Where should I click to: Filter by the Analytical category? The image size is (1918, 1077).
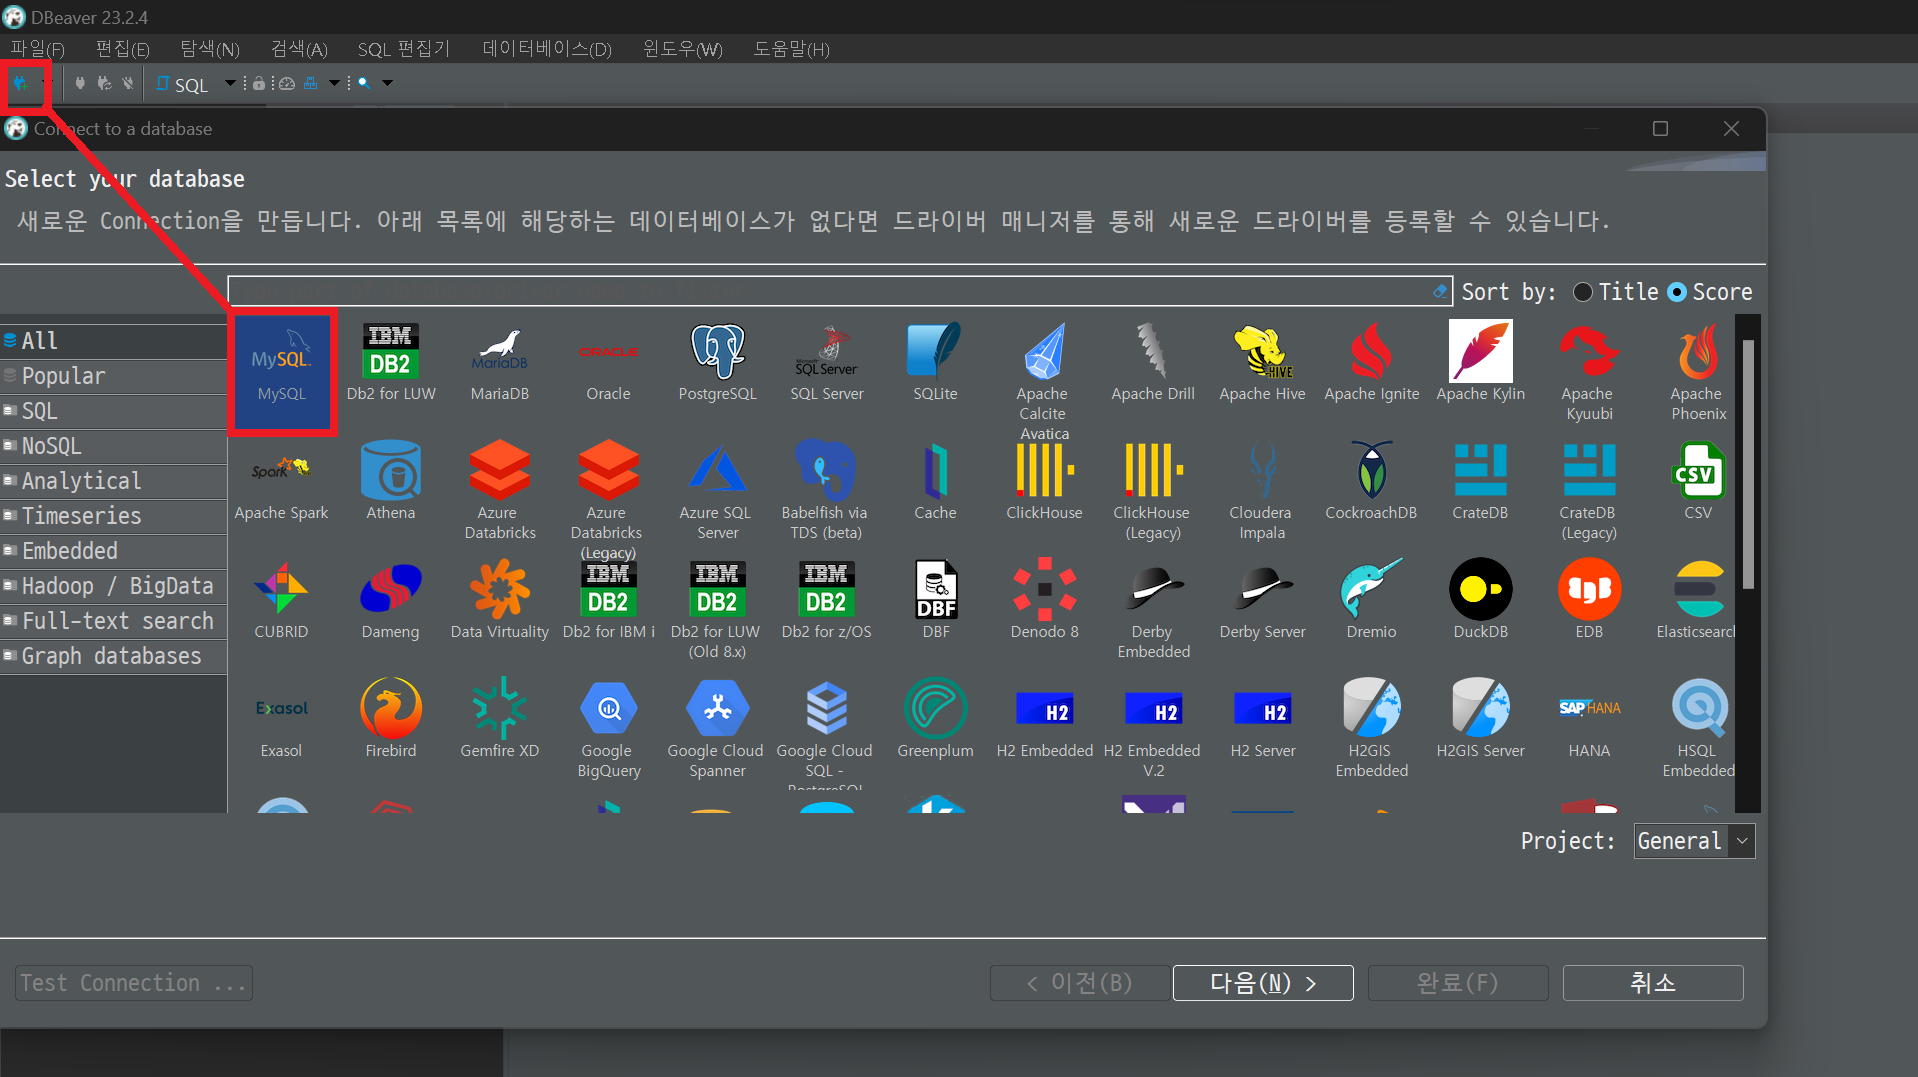click(x=114, y=481)
